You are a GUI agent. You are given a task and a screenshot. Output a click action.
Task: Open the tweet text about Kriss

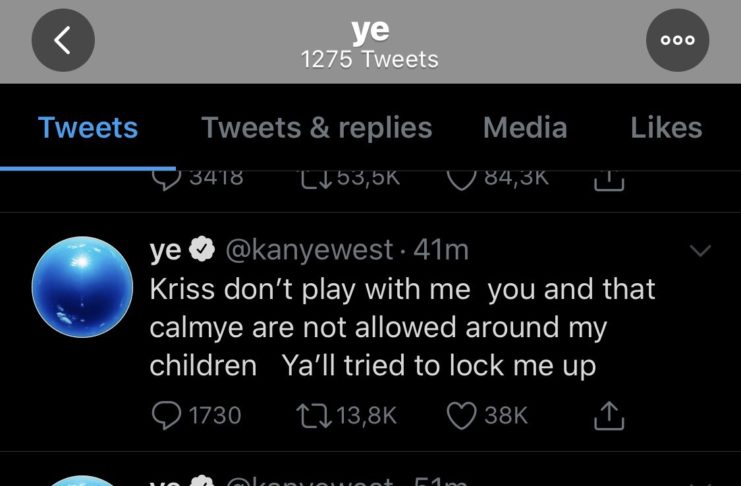point(402,328)
